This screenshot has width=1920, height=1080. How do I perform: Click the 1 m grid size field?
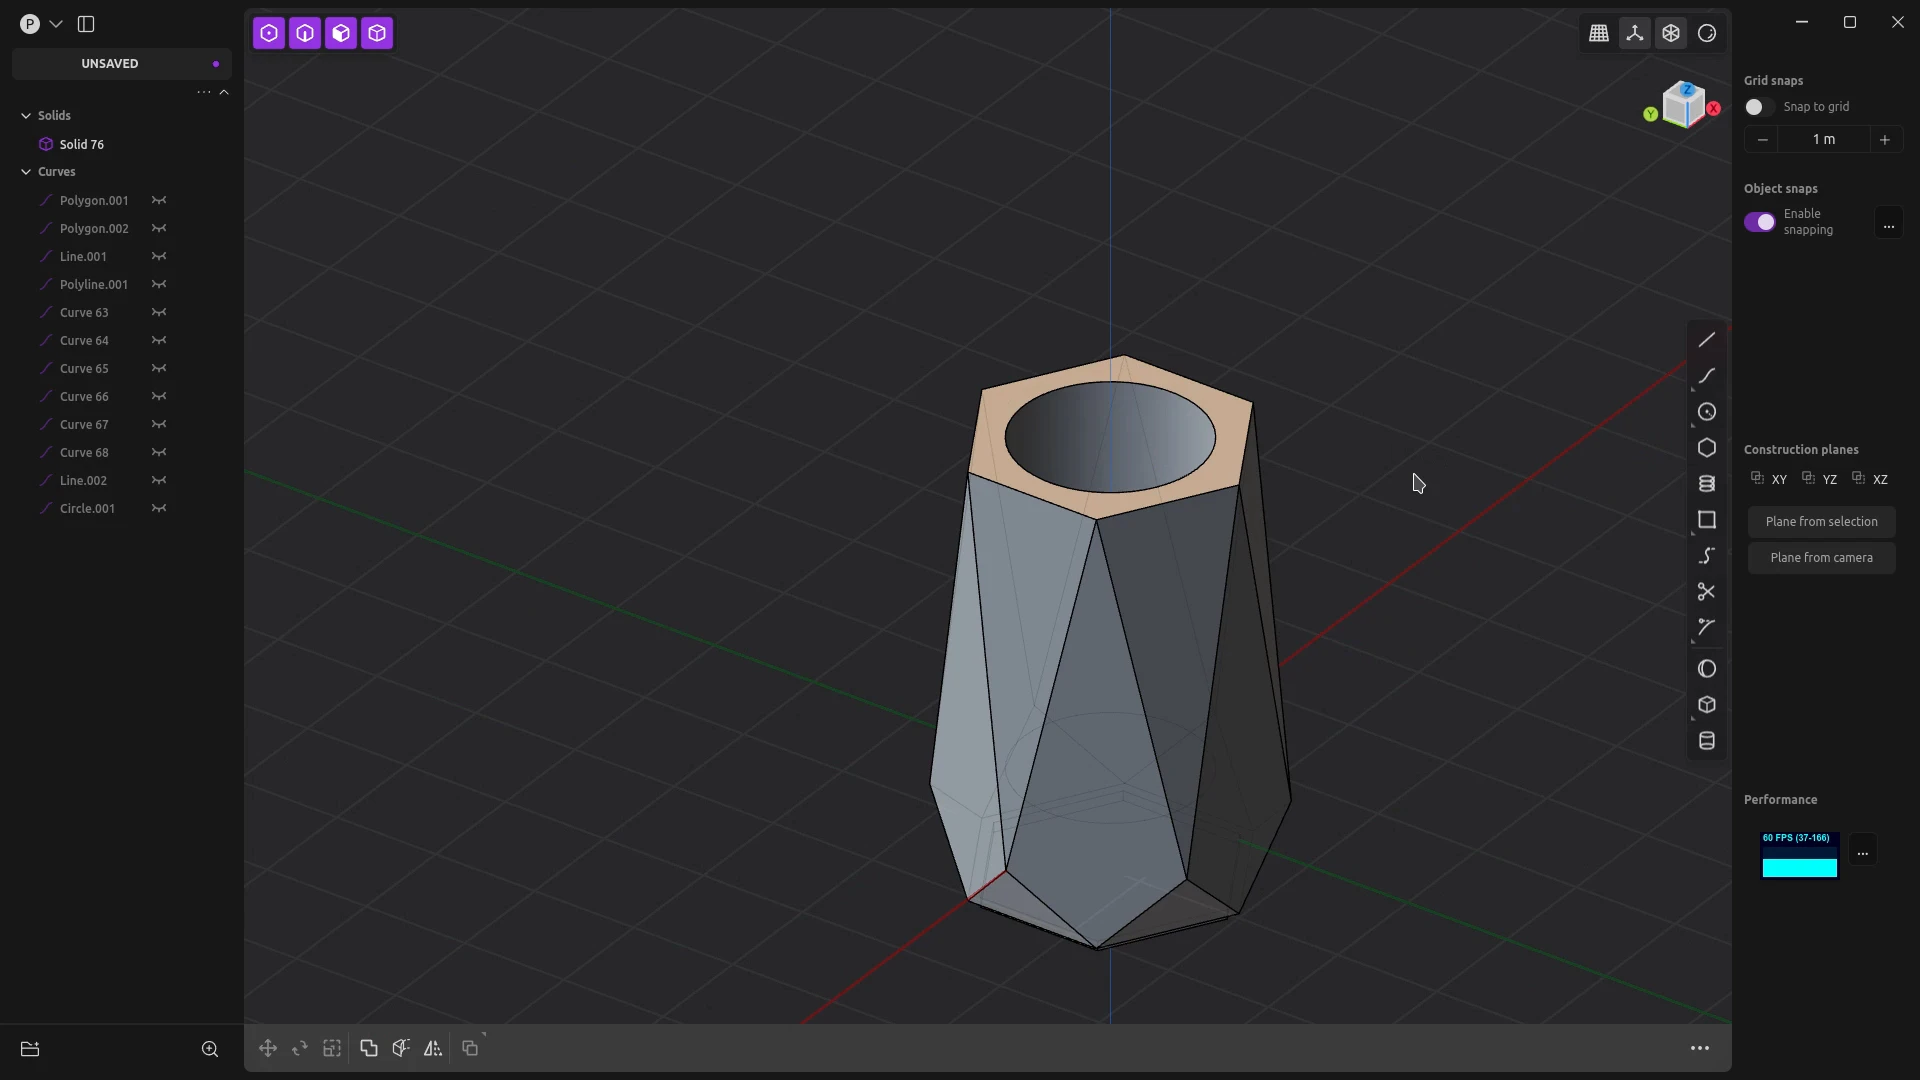pyautogui.click(x=1824, y=140)
